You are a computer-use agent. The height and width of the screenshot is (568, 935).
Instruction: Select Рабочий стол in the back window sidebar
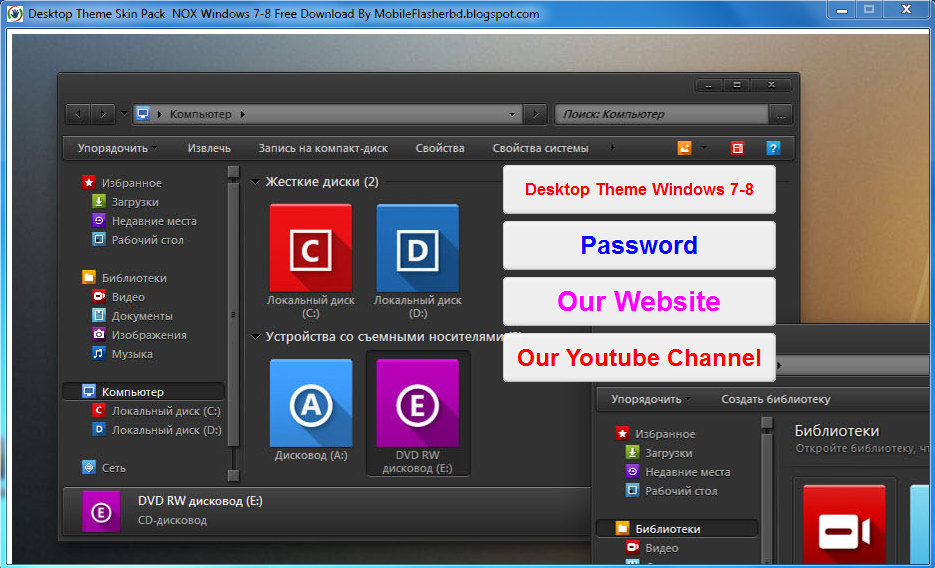click(681, 491)
